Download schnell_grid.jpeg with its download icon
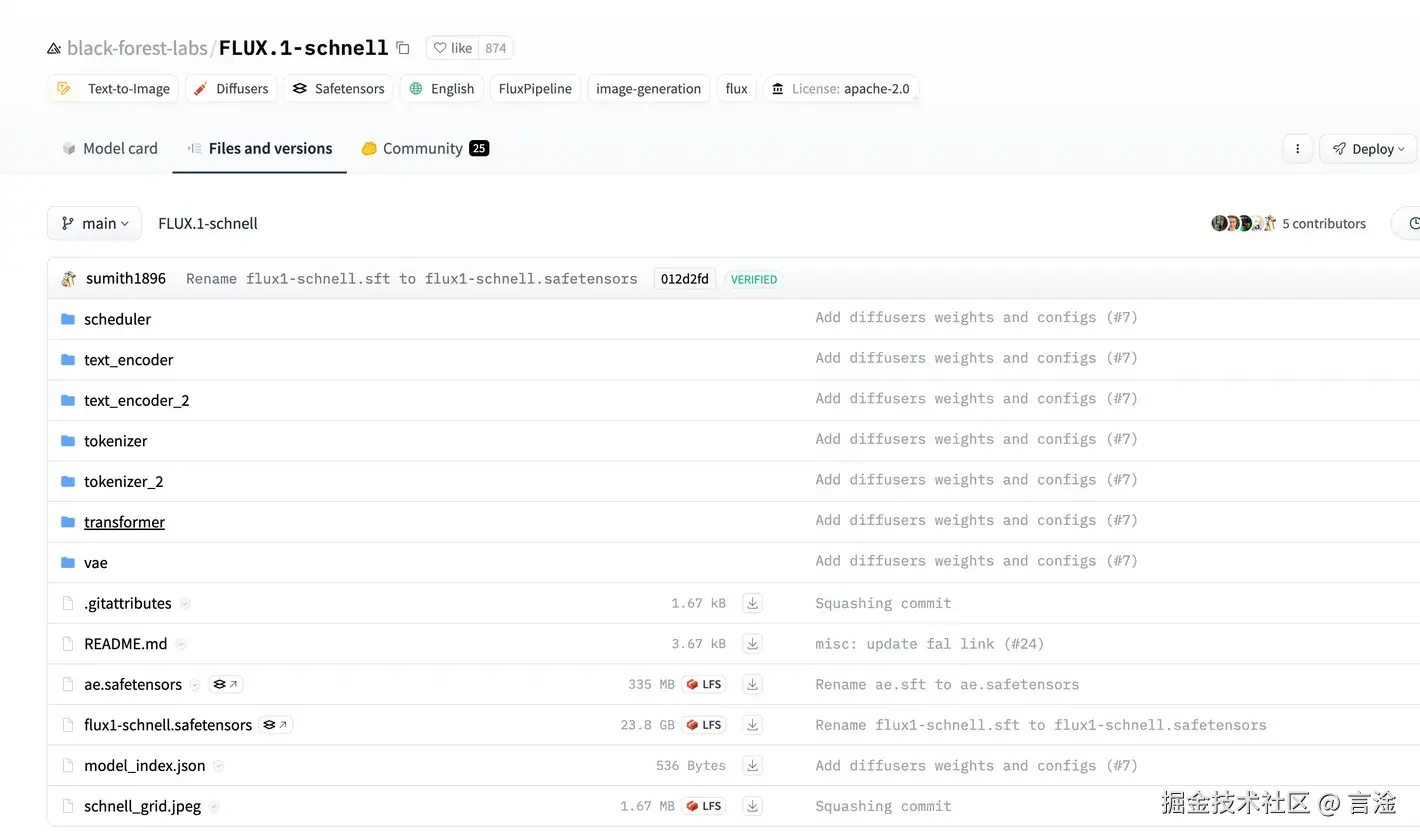This screenshot has height=840, width=1420. coord(753,806)
